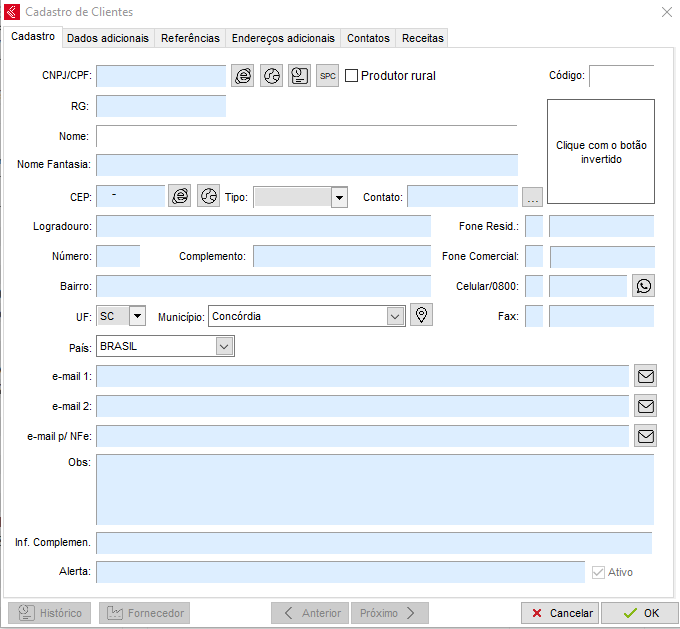Click the third lookup icon in CNPJ/CPF row
This screenshot has height=629, width=680.
(x=300, y=76)
